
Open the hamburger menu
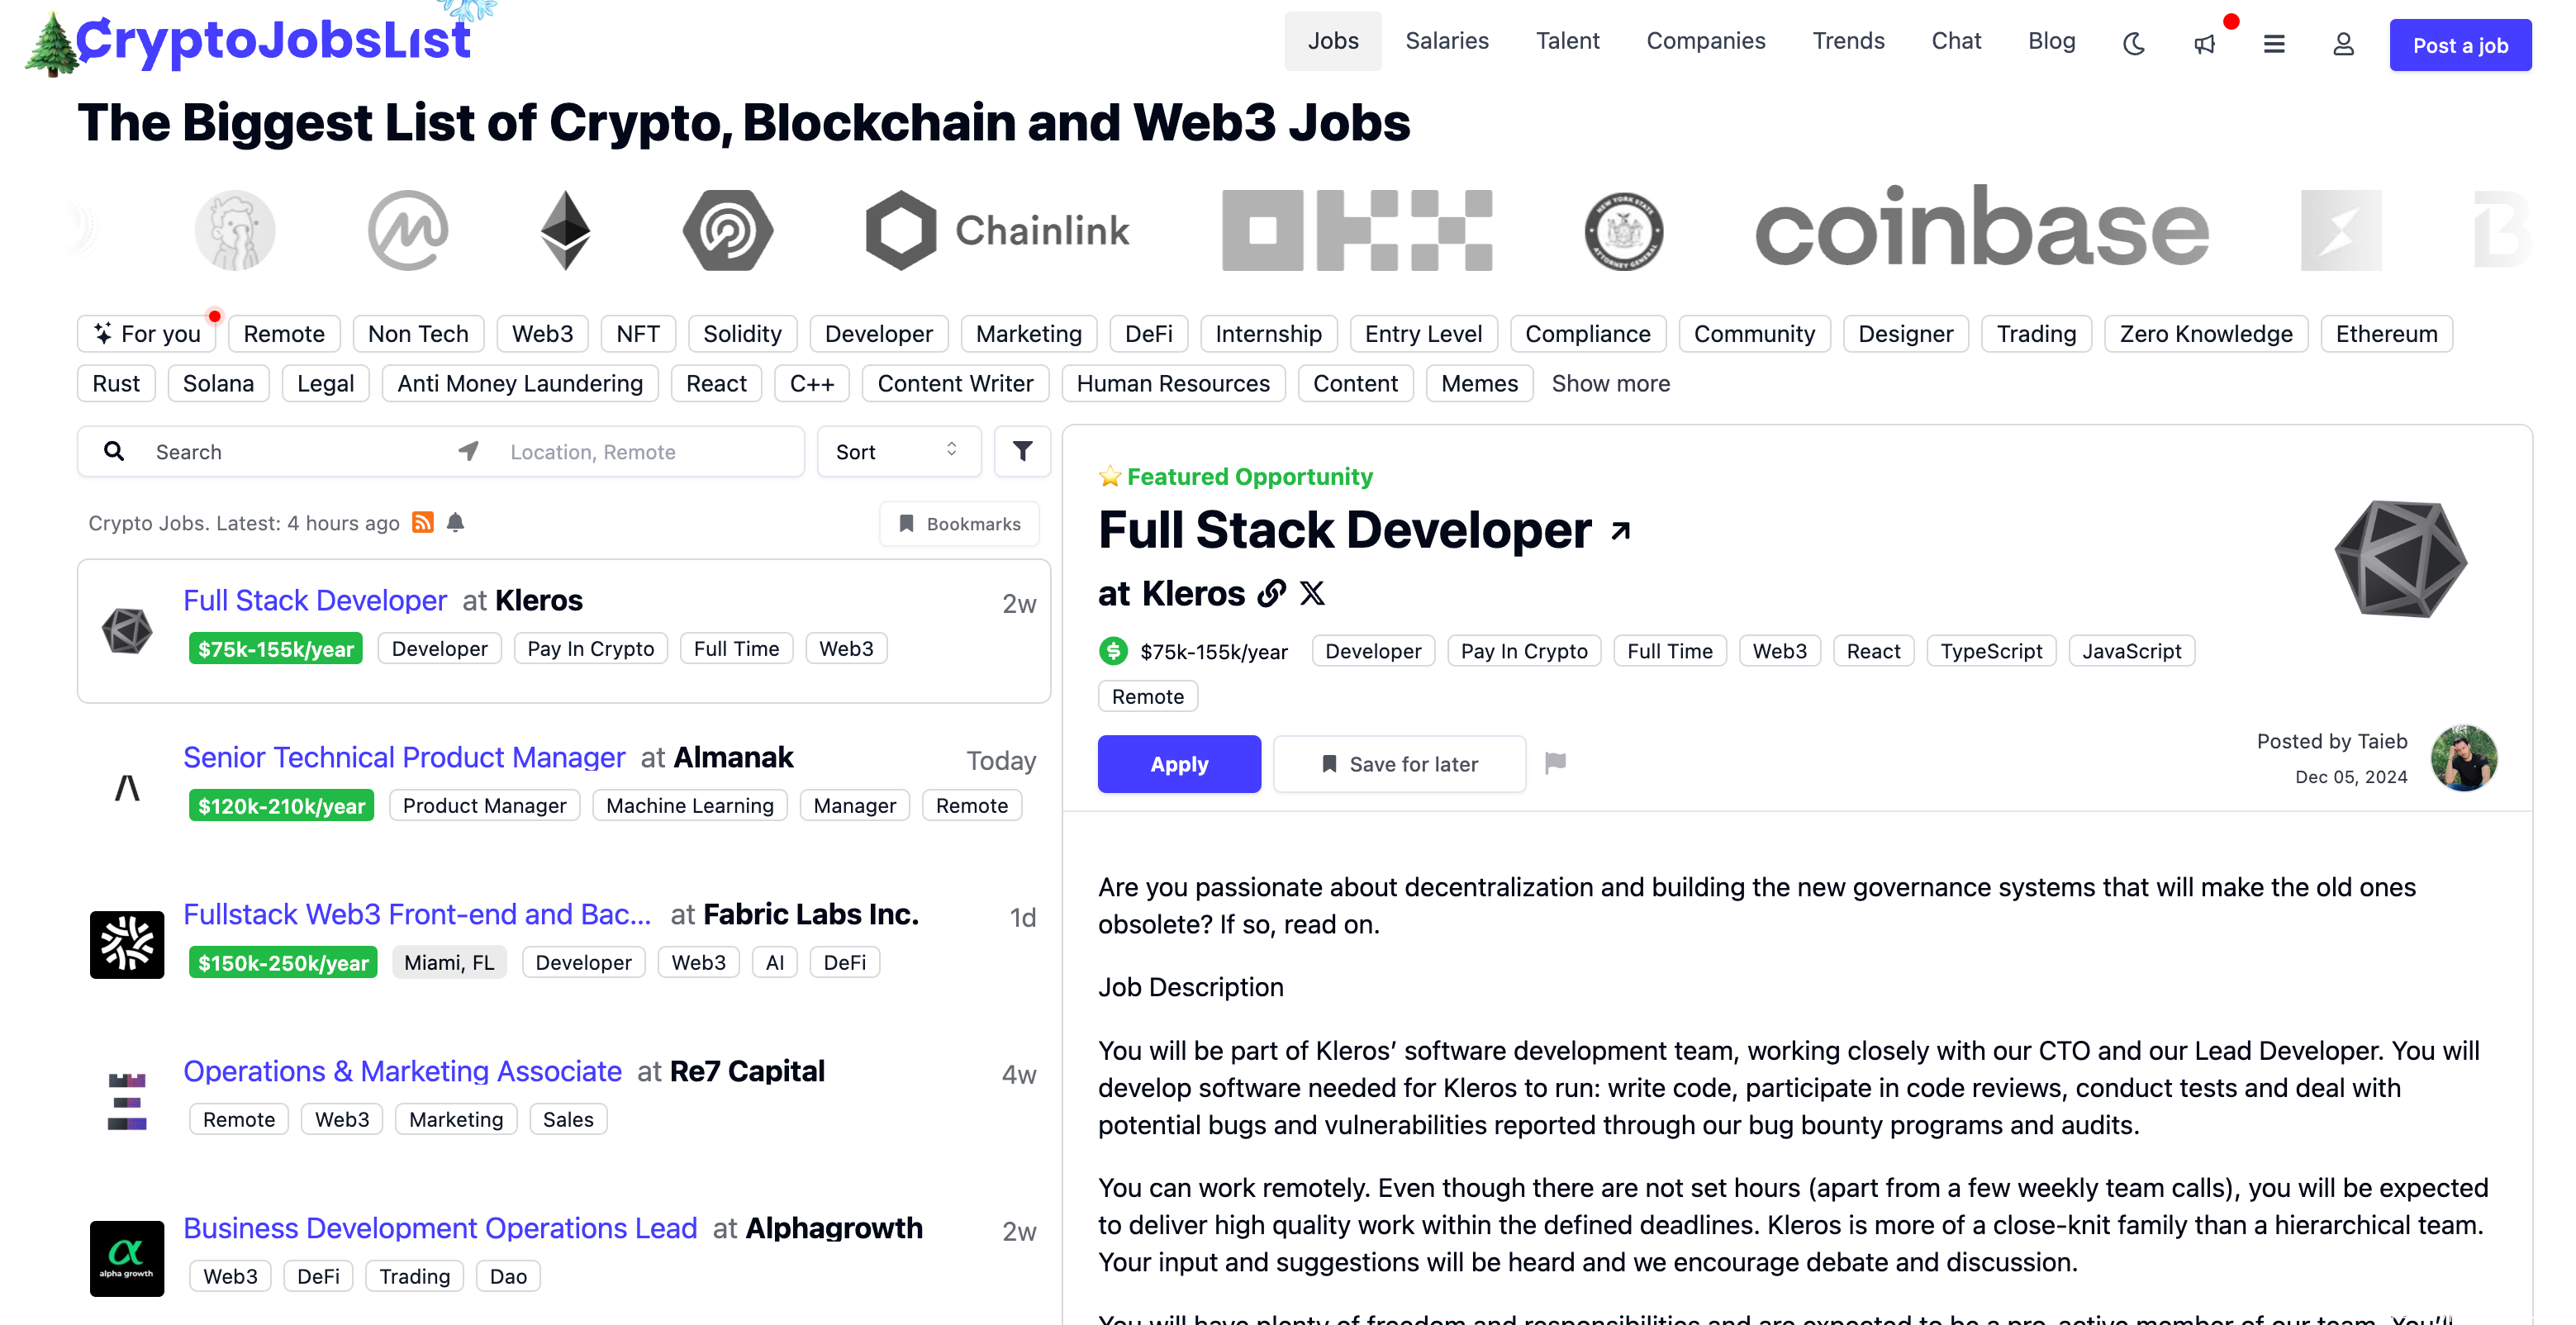click(2274, 44)
